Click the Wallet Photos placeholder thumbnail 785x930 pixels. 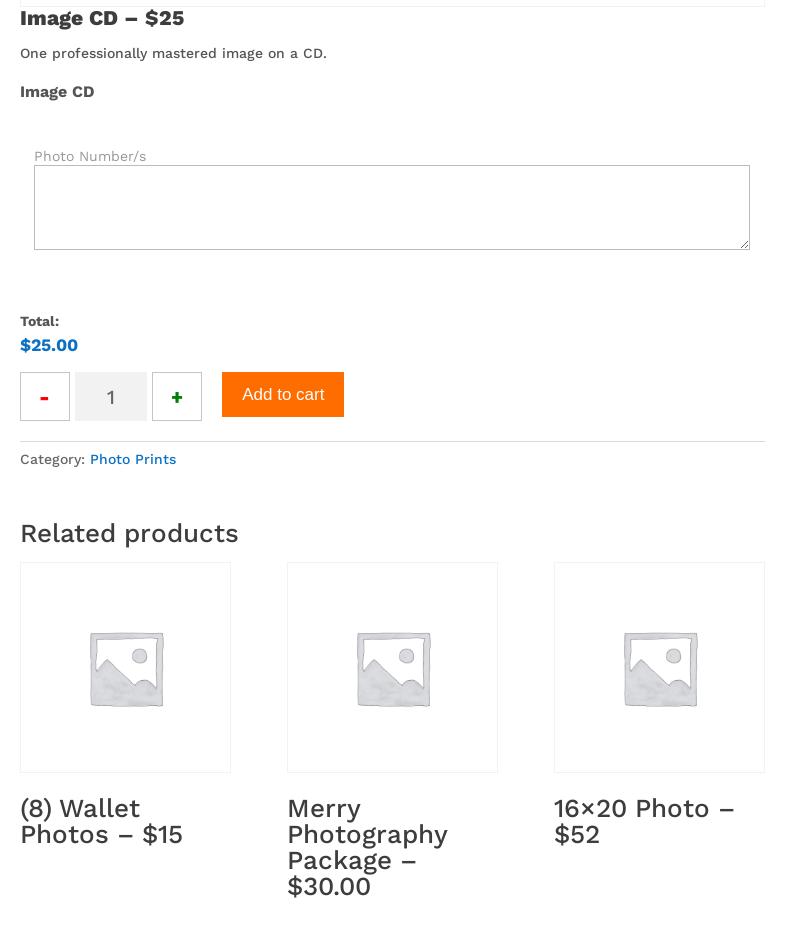tap(125, 667)
